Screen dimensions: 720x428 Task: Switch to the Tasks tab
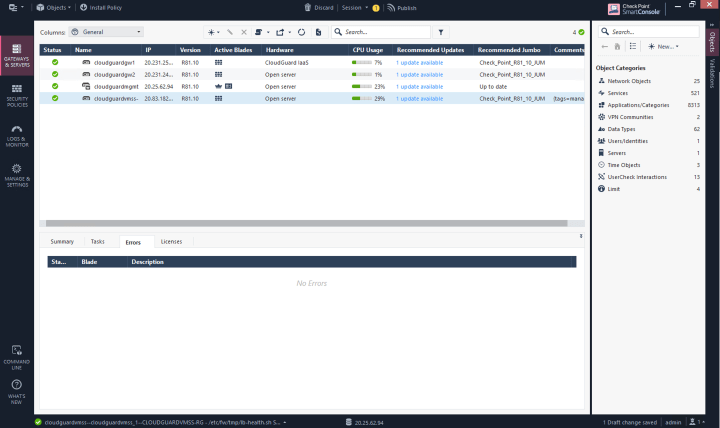(97, 242)
